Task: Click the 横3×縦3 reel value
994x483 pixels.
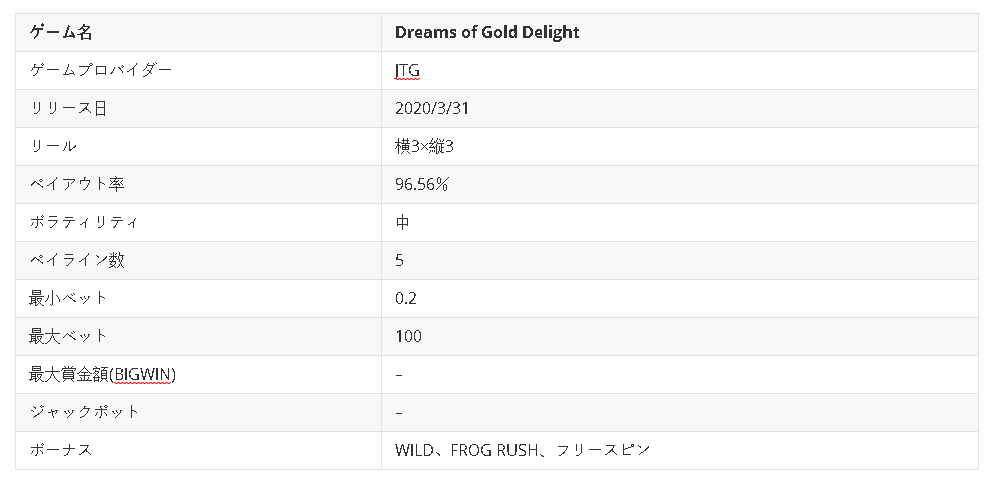Action: click(426, 146)
